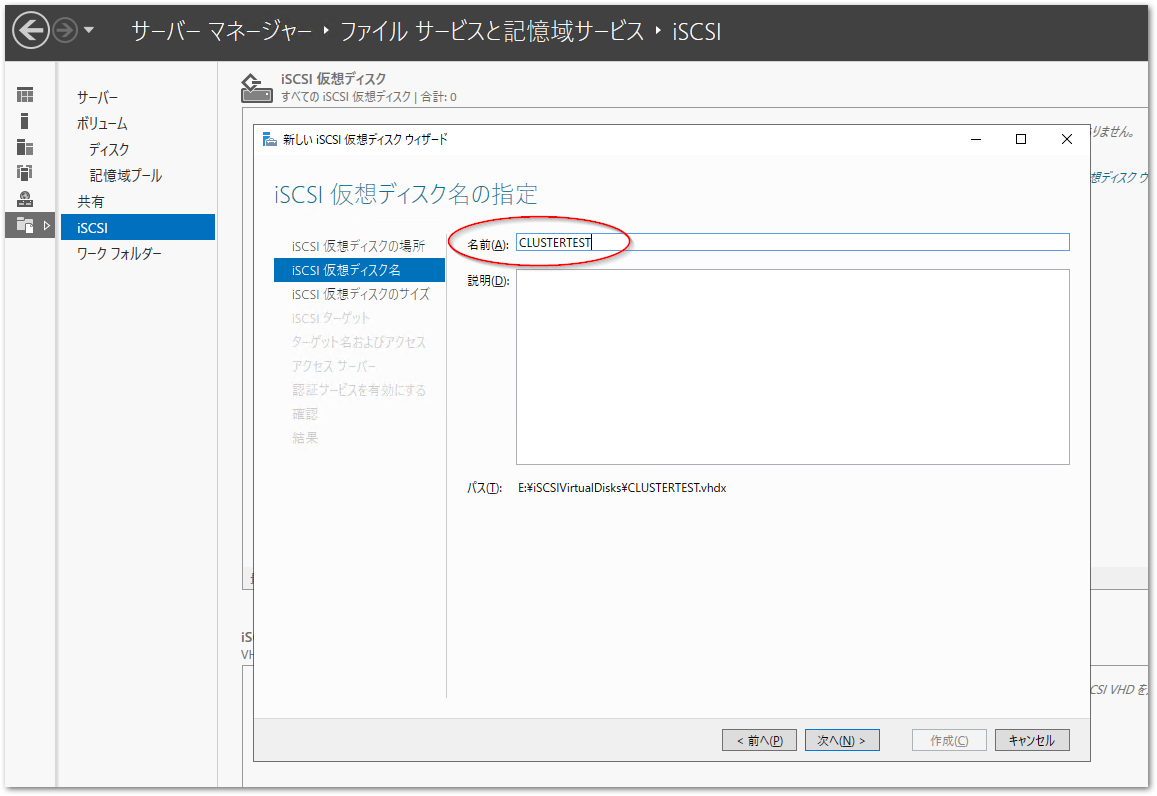
Task: Expand File and Storage Services arrow
Action: pyautogui.click(x=46, y=225)
